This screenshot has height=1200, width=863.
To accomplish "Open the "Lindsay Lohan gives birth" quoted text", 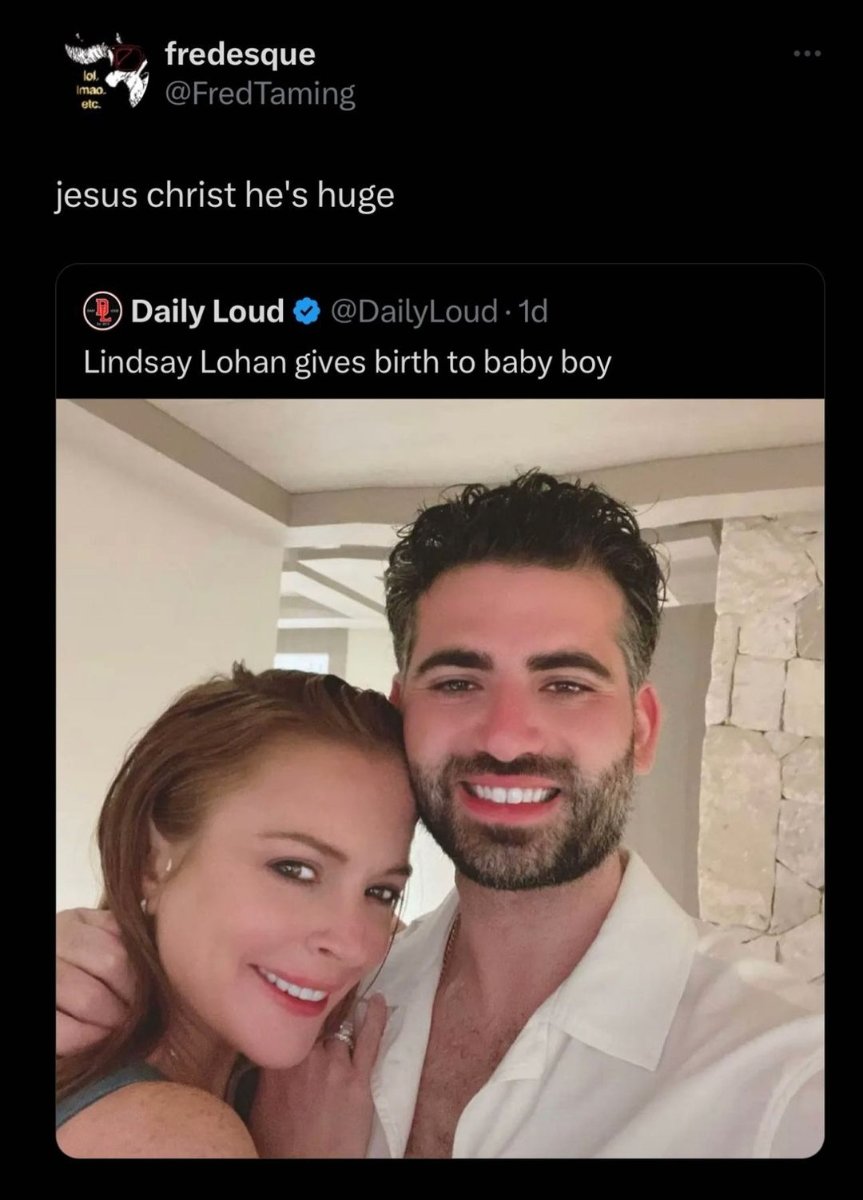I will (x=346, y=361).
